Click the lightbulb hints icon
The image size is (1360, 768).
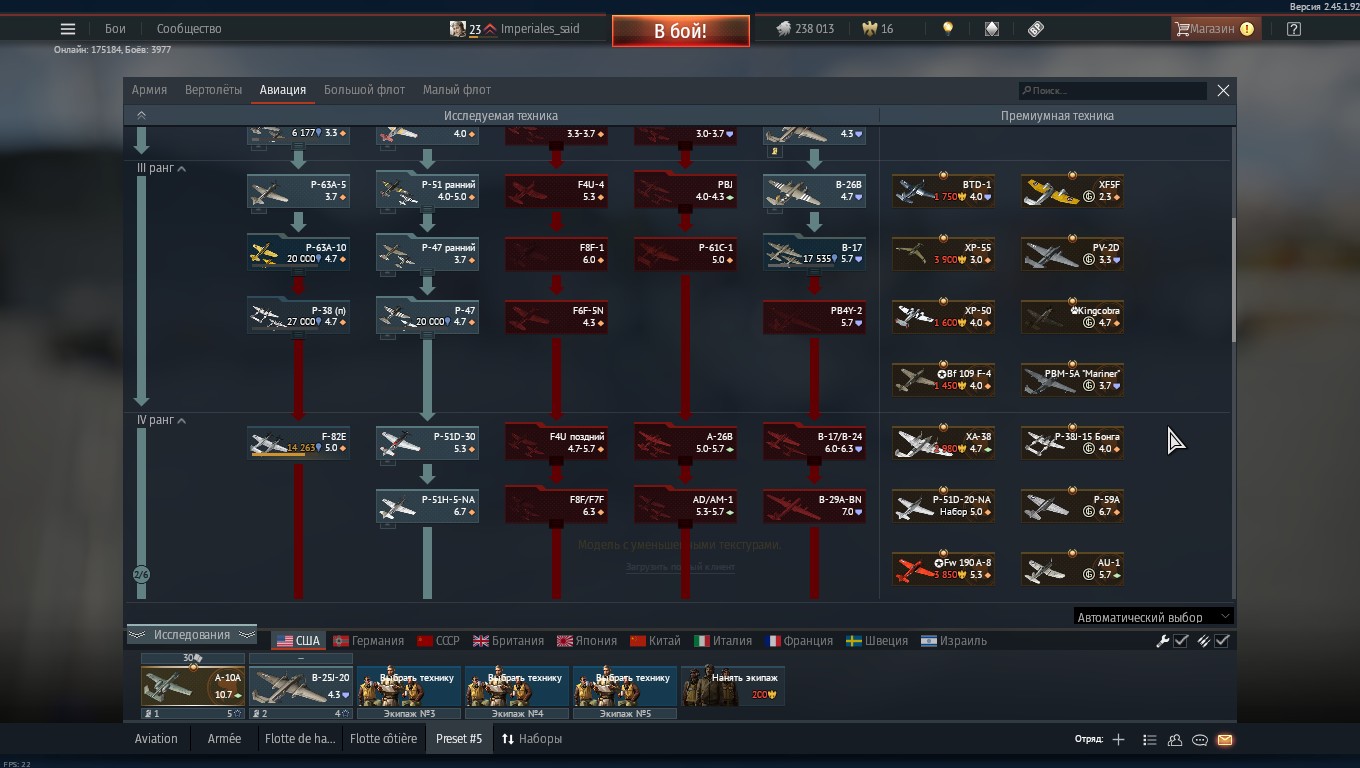pyautogui.click(x=948, y=29)
